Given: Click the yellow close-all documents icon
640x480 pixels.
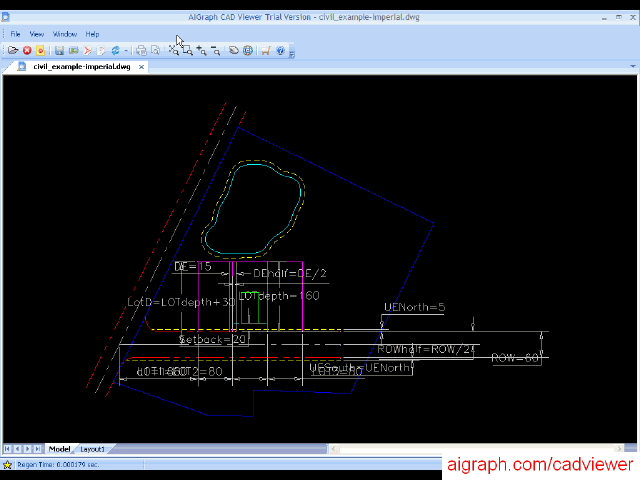Looking at the screenshot, I should click(40, 51).
